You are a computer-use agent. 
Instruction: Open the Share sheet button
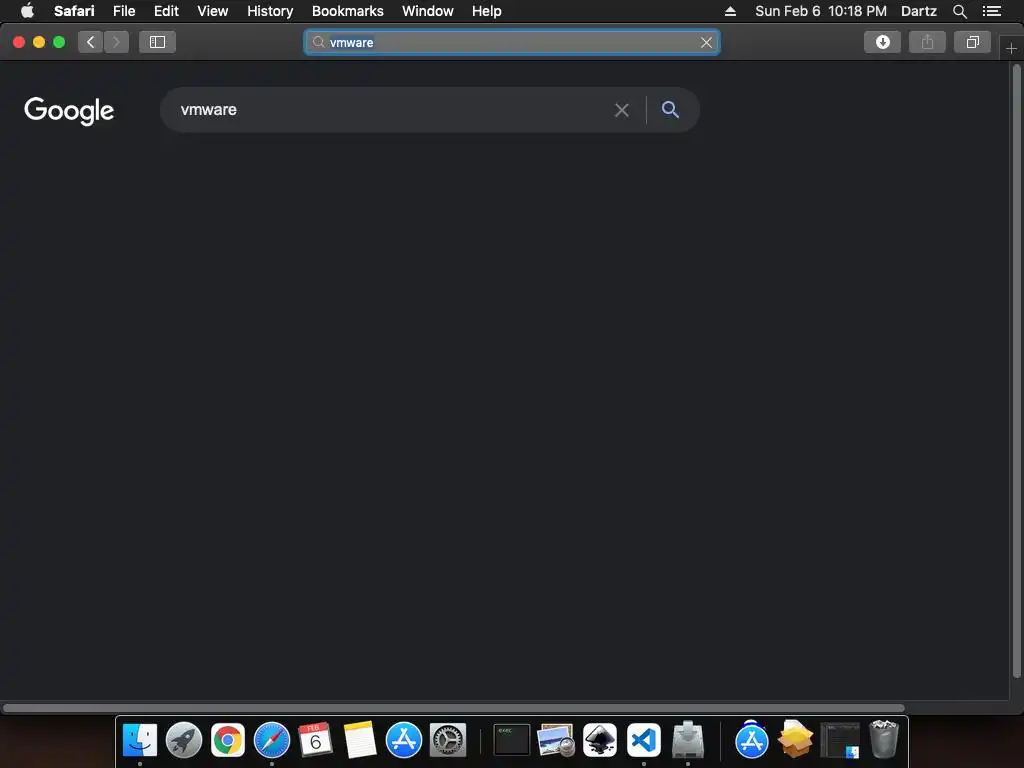[x=927, y=42]
